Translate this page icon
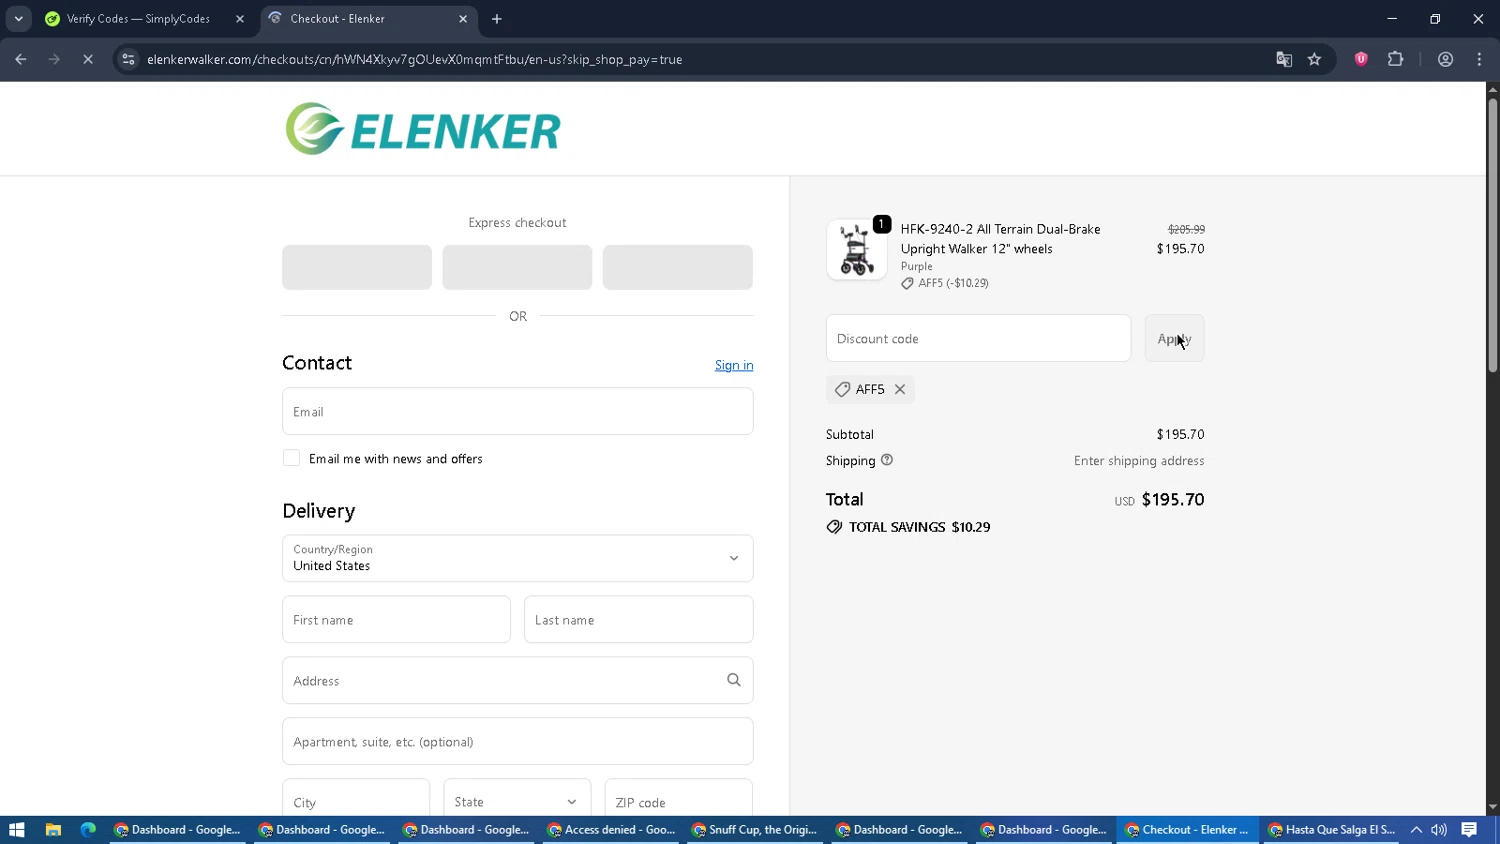Viewport: 1500px width, 844px height. (1284, 59)
